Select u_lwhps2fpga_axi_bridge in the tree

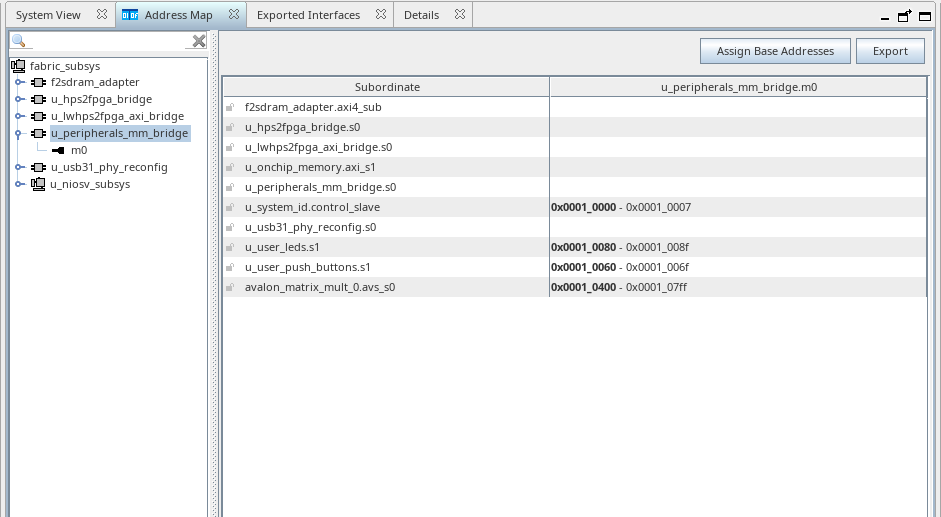click(x=117, y=116)
